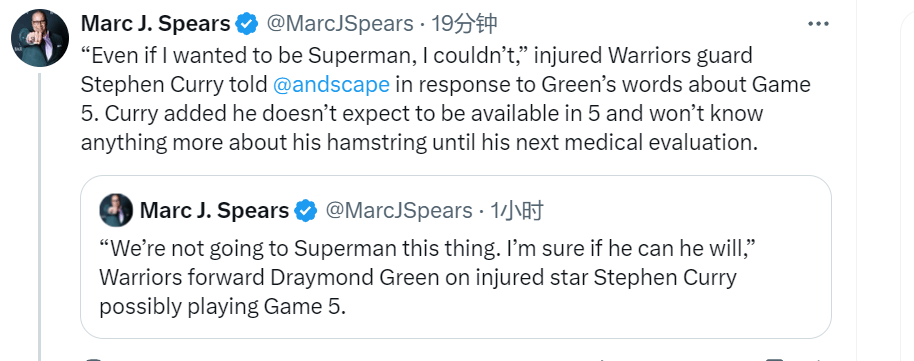Open the main tweet about Curry's hamstring
The width and height of the screenshot is (914, 361).
pyautogui.click(x=445, y=99)
